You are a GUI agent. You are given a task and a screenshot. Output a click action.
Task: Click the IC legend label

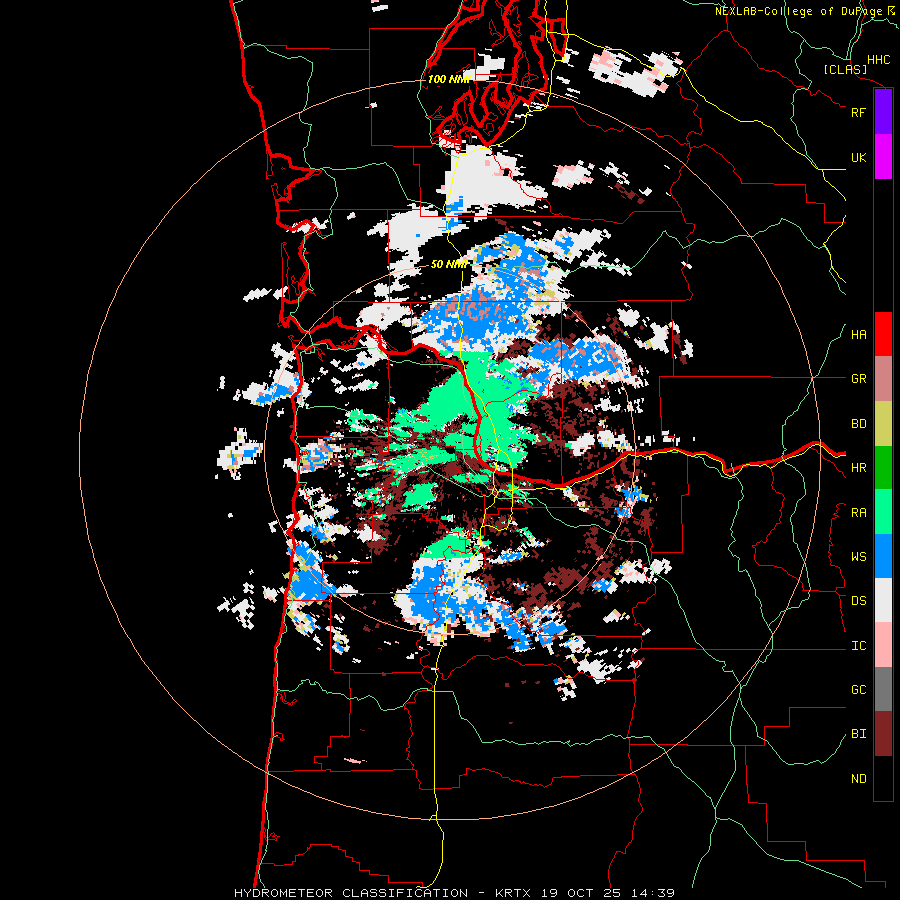(x=858, y=646)
